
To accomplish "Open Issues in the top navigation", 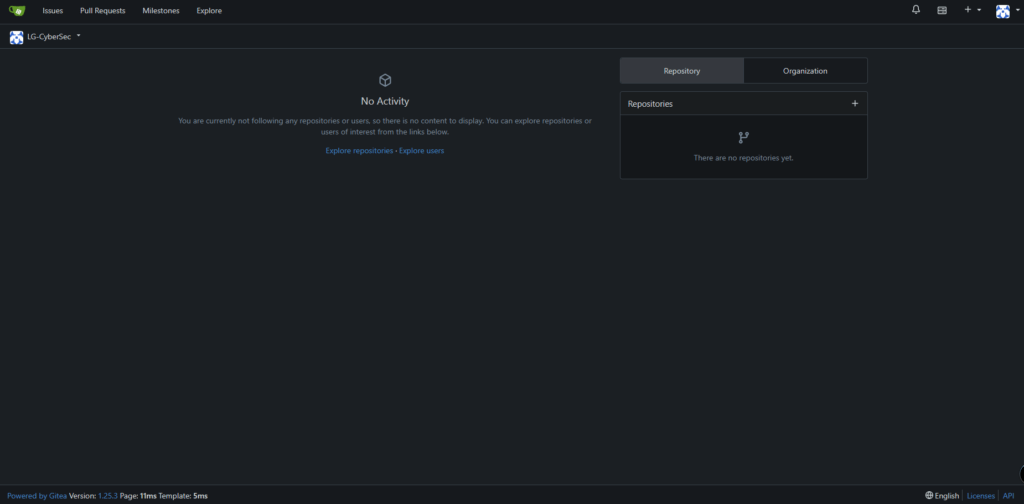I will [x=53, y=10].
